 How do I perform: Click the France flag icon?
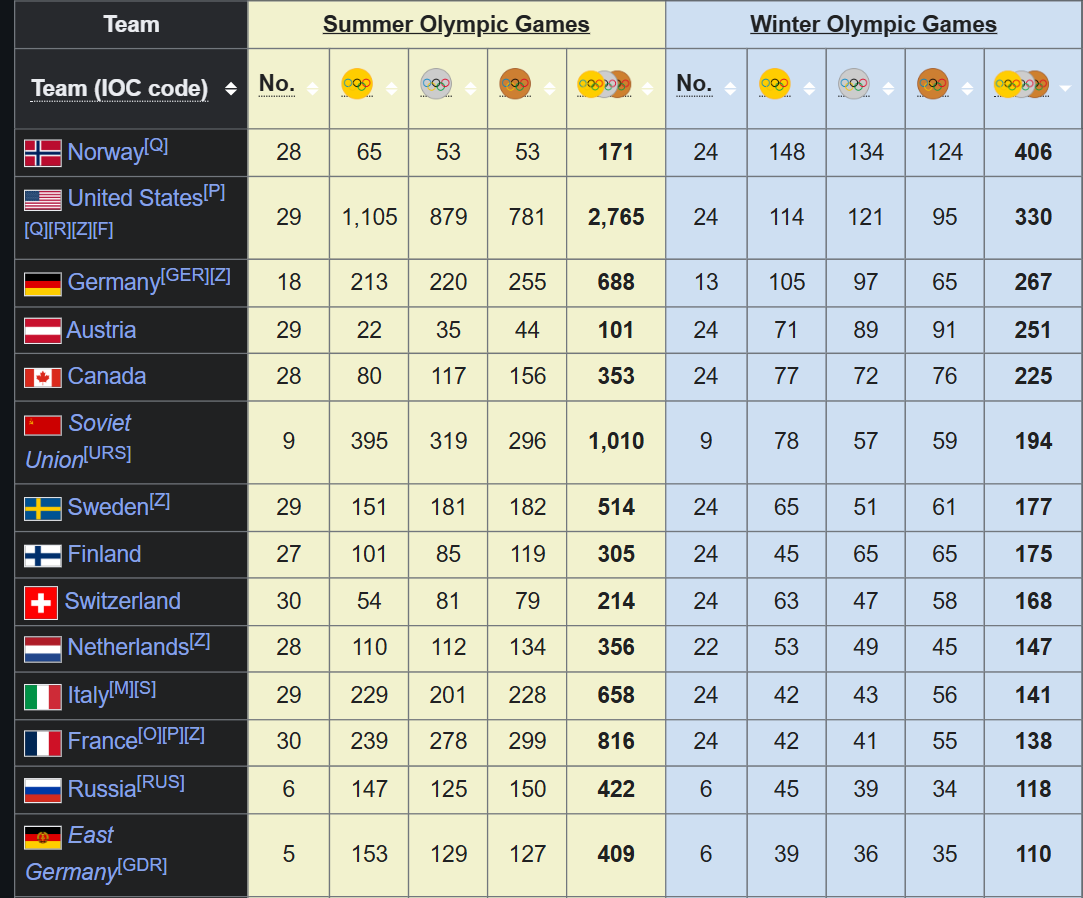click(43, 743)
